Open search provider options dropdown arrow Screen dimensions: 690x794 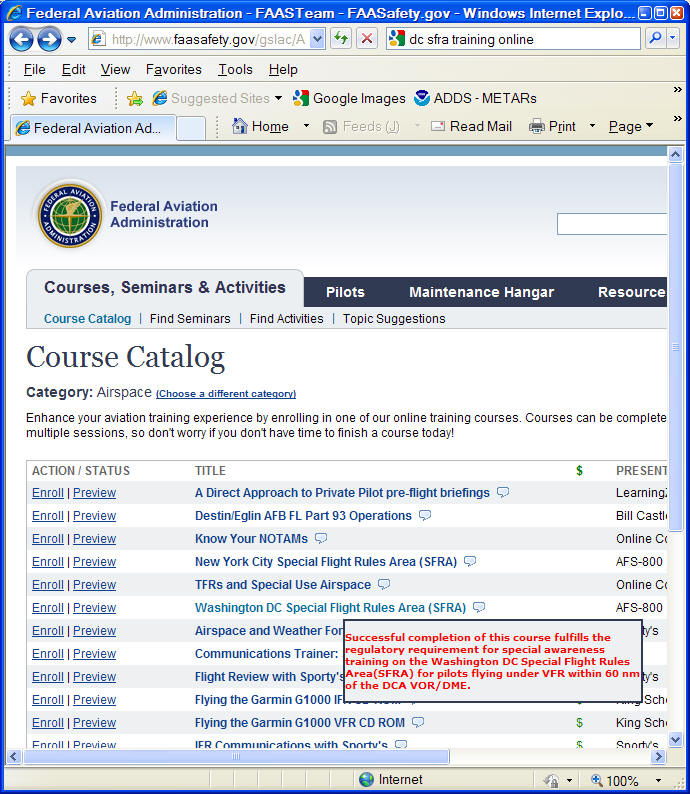673,38
